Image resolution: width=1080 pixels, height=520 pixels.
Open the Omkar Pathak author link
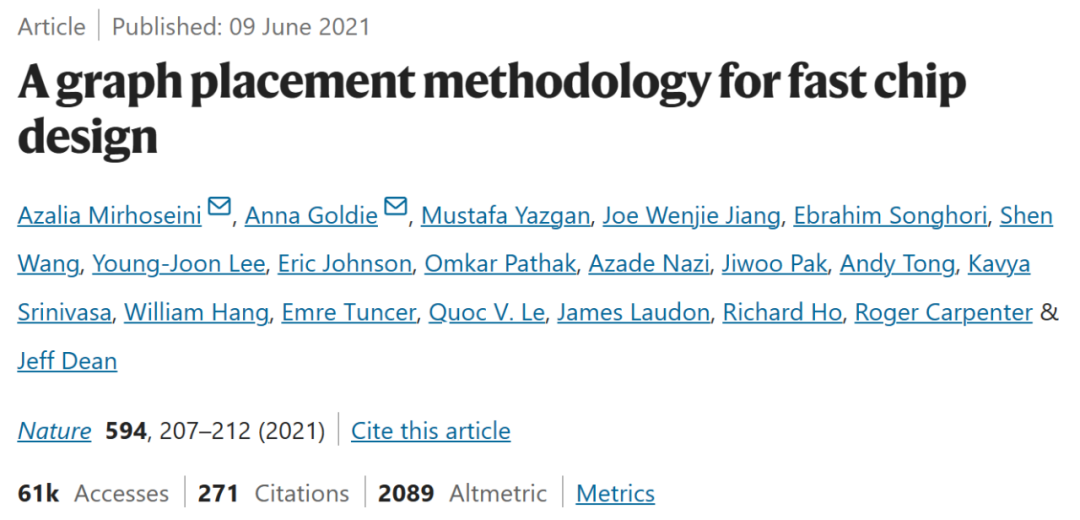(500, 264)
